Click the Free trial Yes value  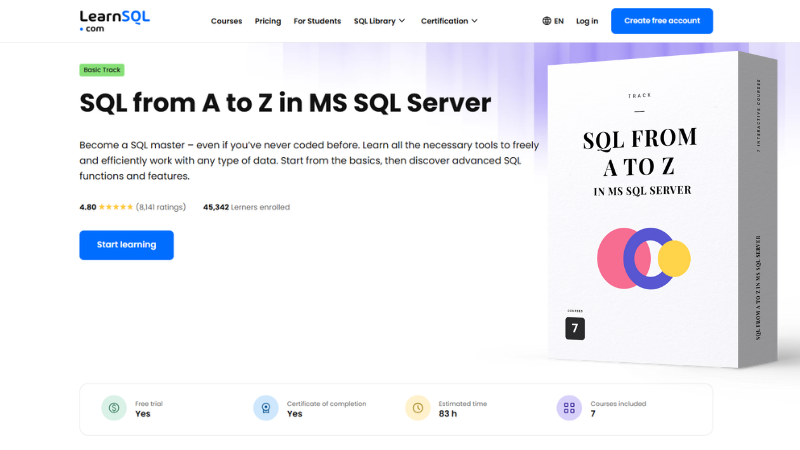tap(143, 414)
